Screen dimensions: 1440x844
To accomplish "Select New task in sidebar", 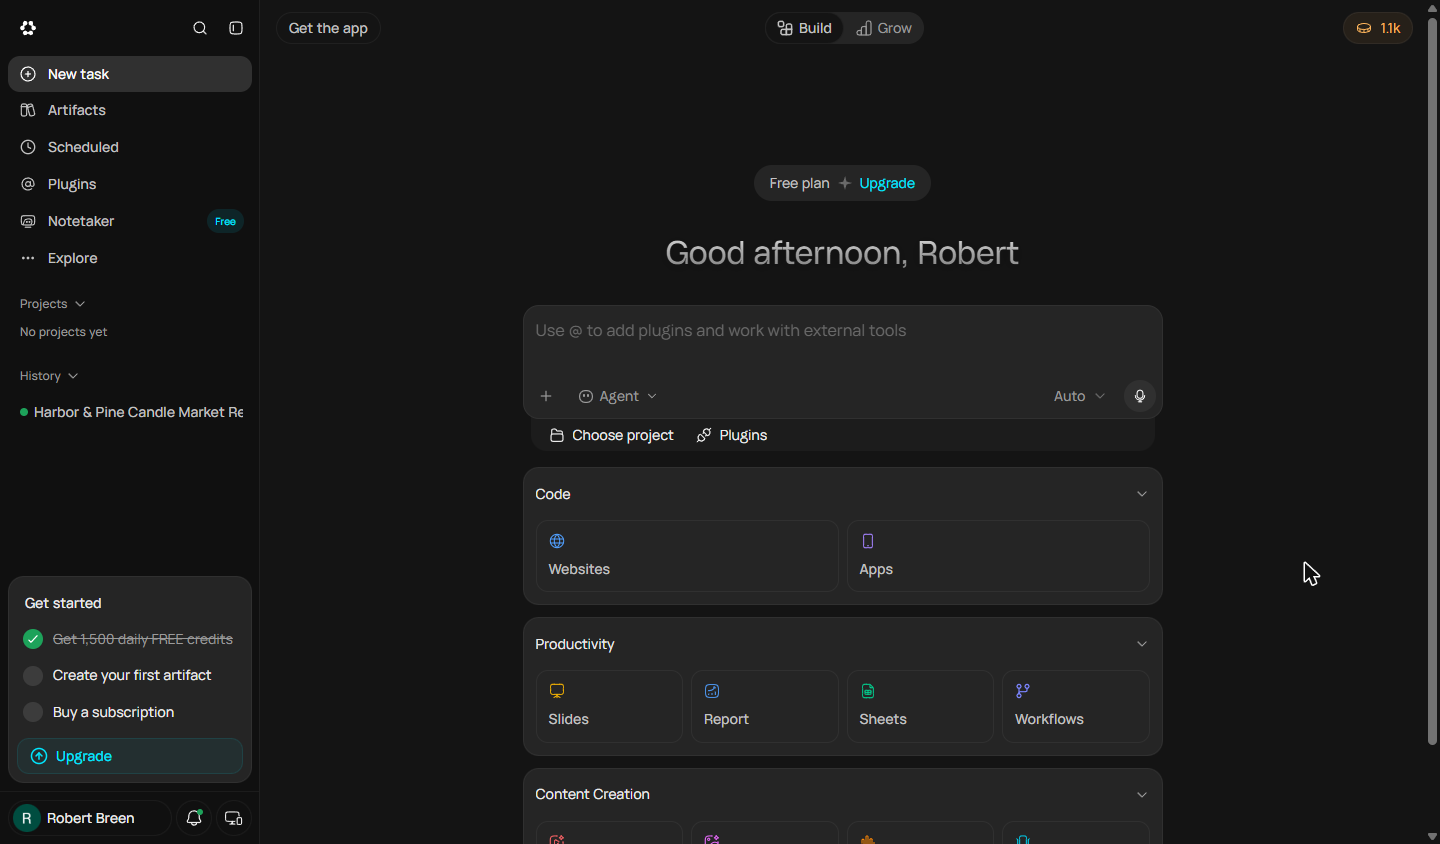I will (x=130, y=74).
